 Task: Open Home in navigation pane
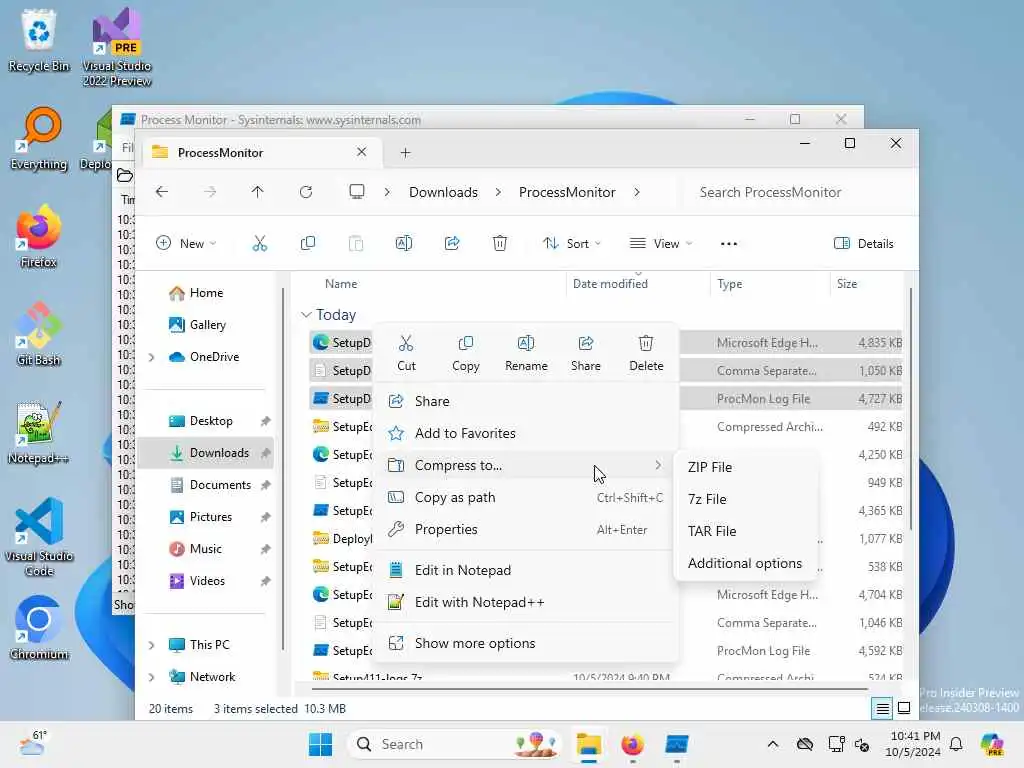(x=206, y=293)
